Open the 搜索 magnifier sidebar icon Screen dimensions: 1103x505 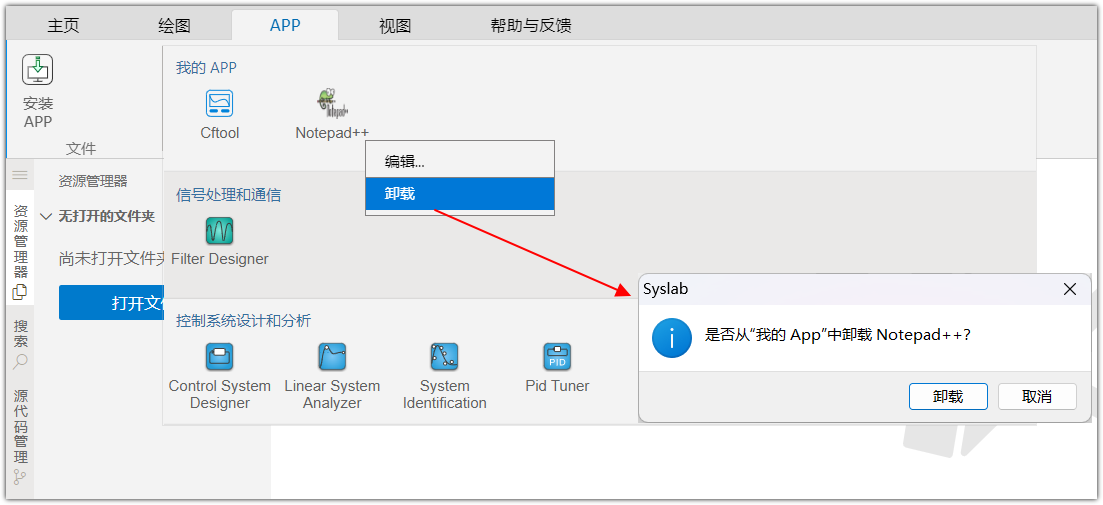point(20,362)
